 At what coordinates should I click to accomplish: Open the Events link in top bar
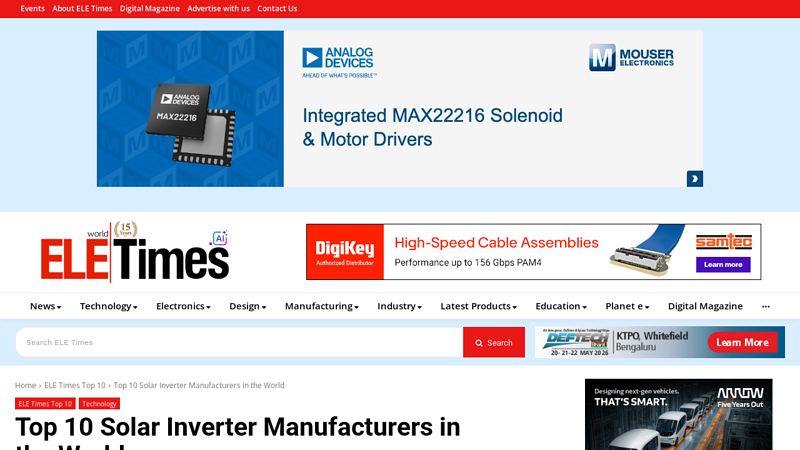[32, 9]
